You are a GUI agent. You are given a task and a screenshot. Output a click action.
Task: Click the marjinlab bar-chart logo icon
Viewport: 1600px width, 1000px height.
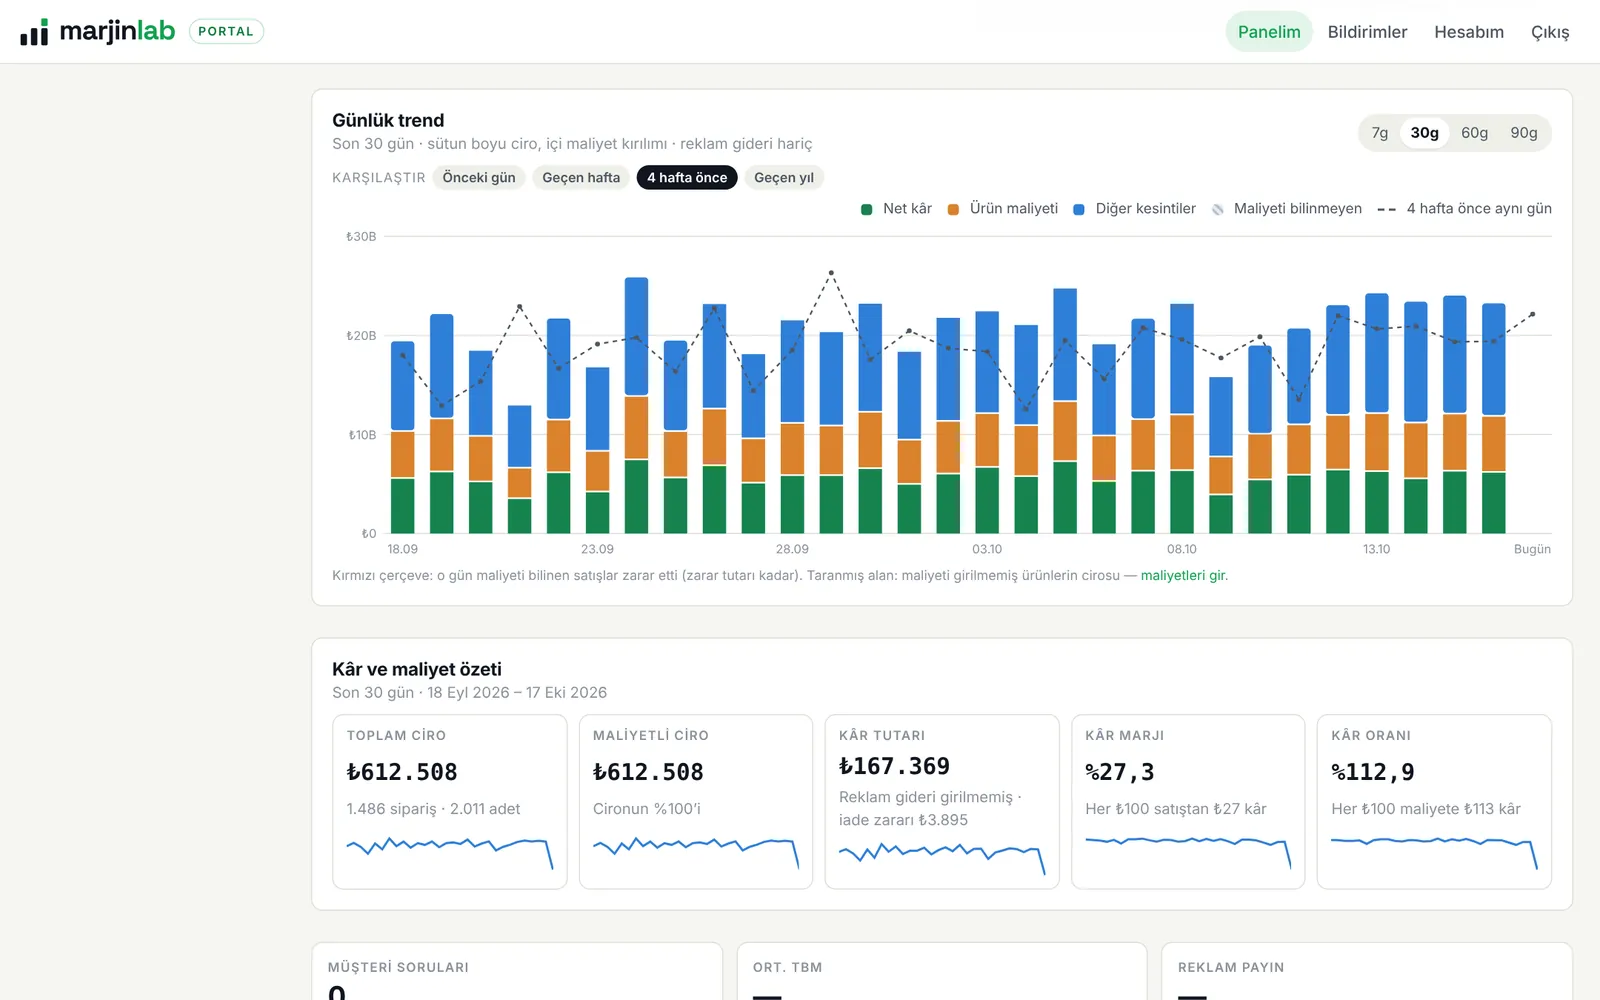[34, 32]
